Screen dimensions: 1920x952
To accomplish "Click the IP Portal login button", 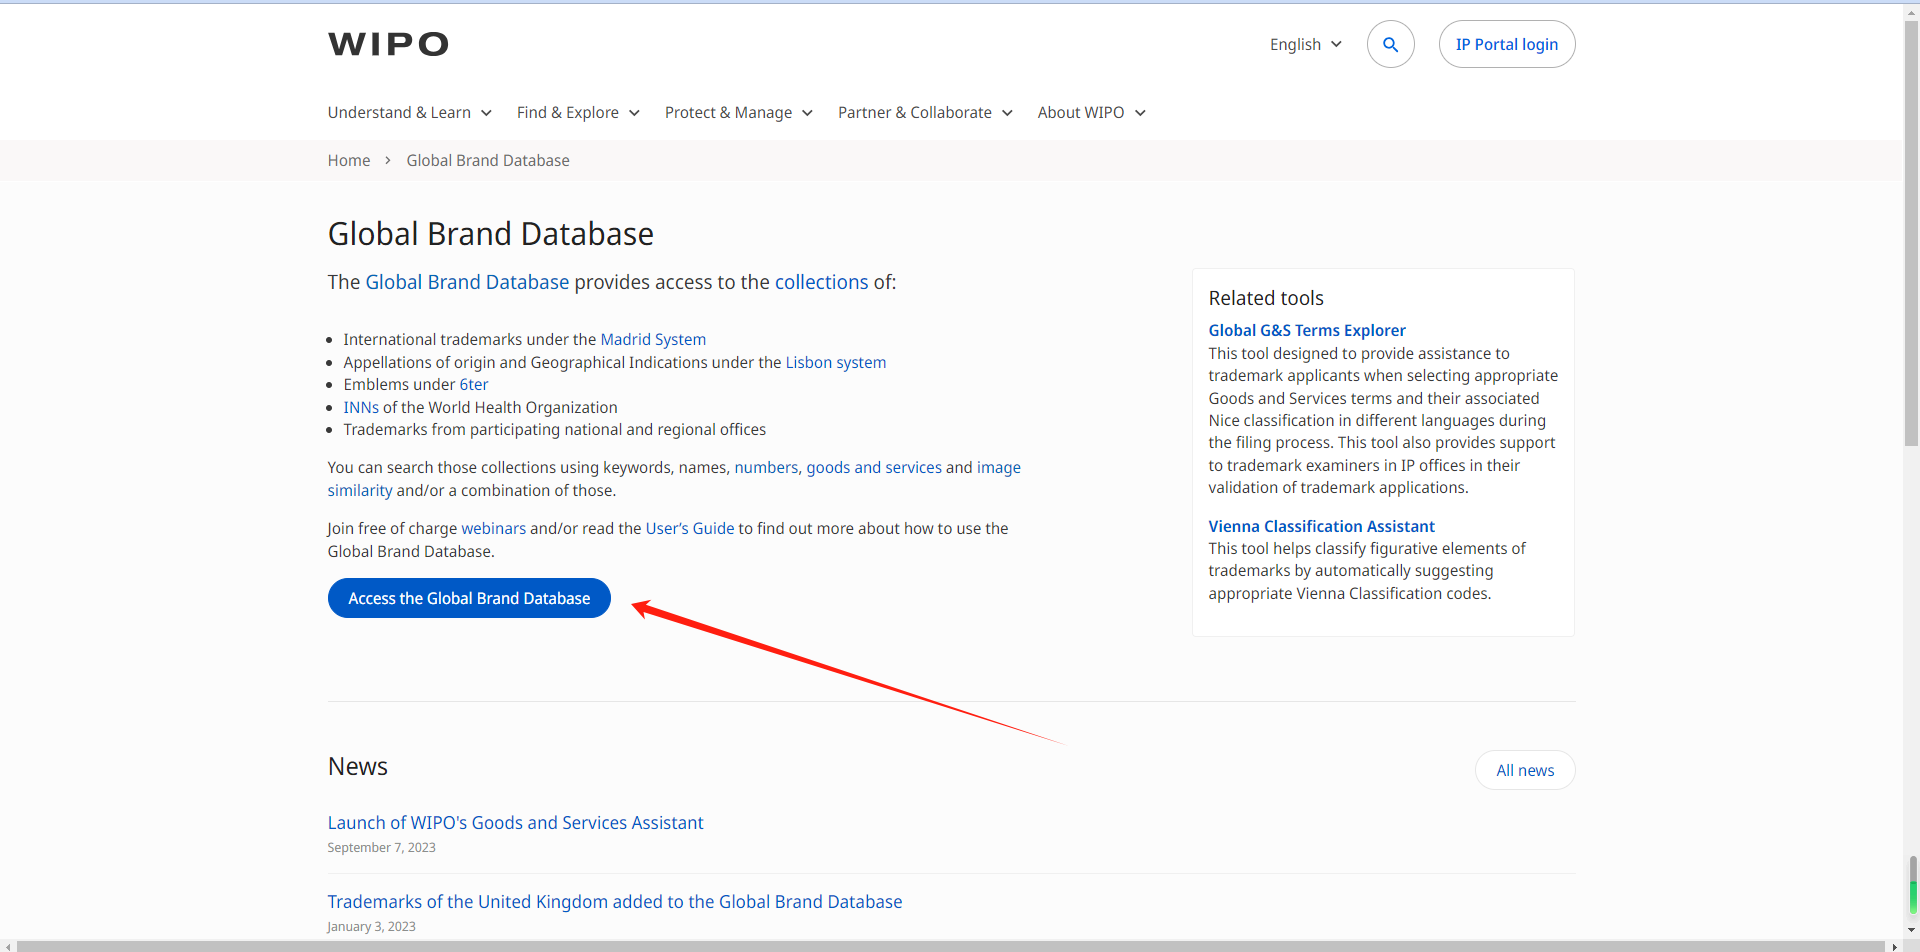I will coord(1506,44).
